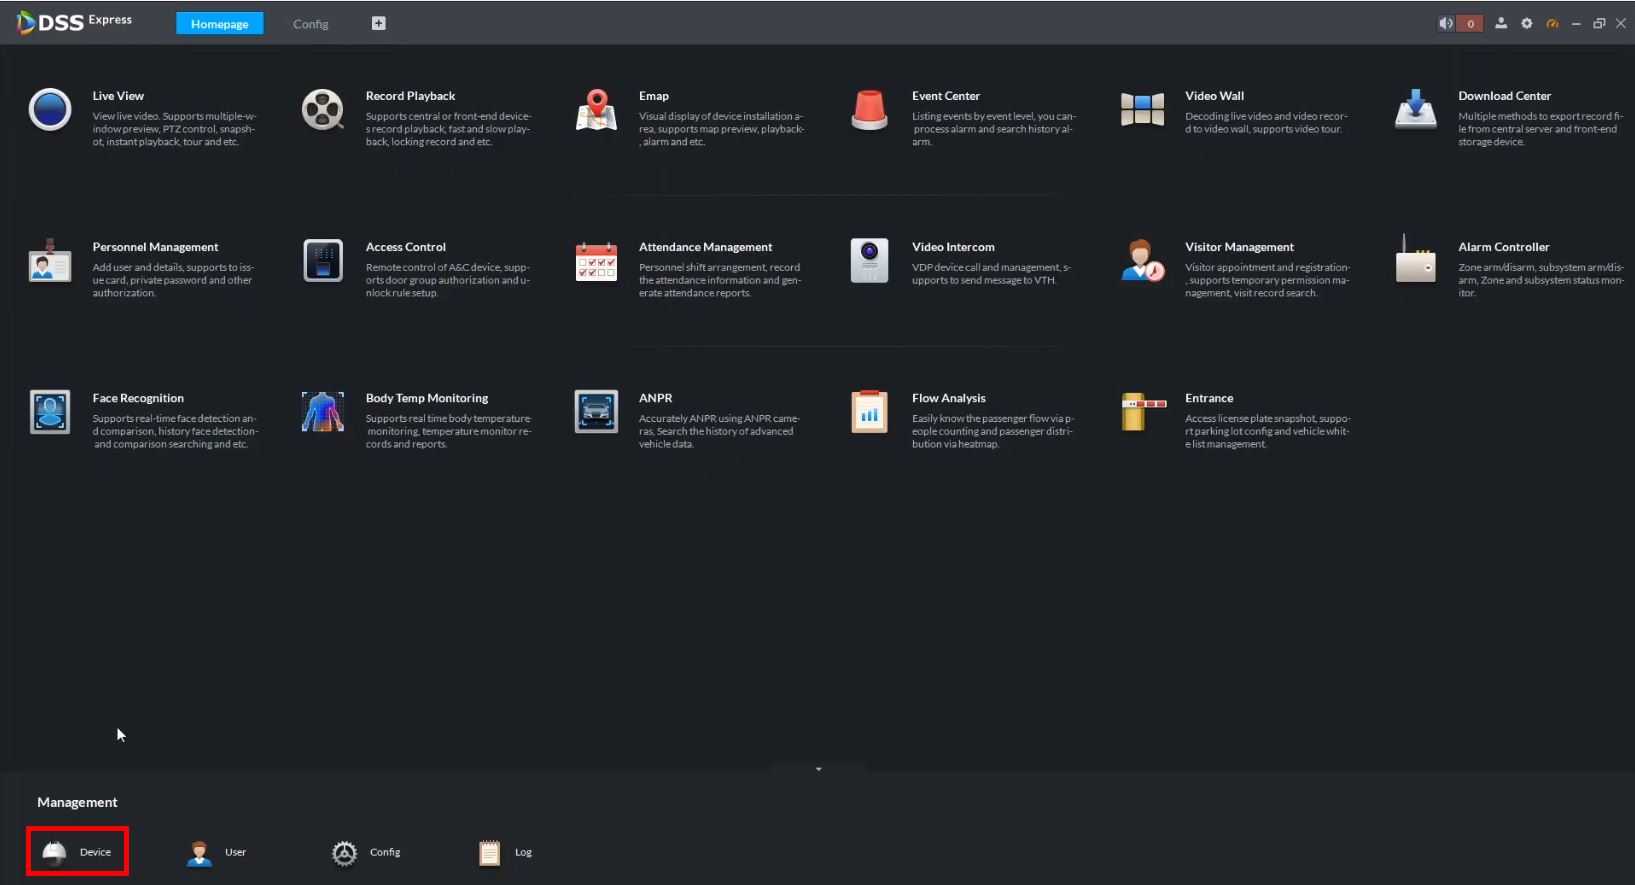Switch to the Config tab

point(310,24)
